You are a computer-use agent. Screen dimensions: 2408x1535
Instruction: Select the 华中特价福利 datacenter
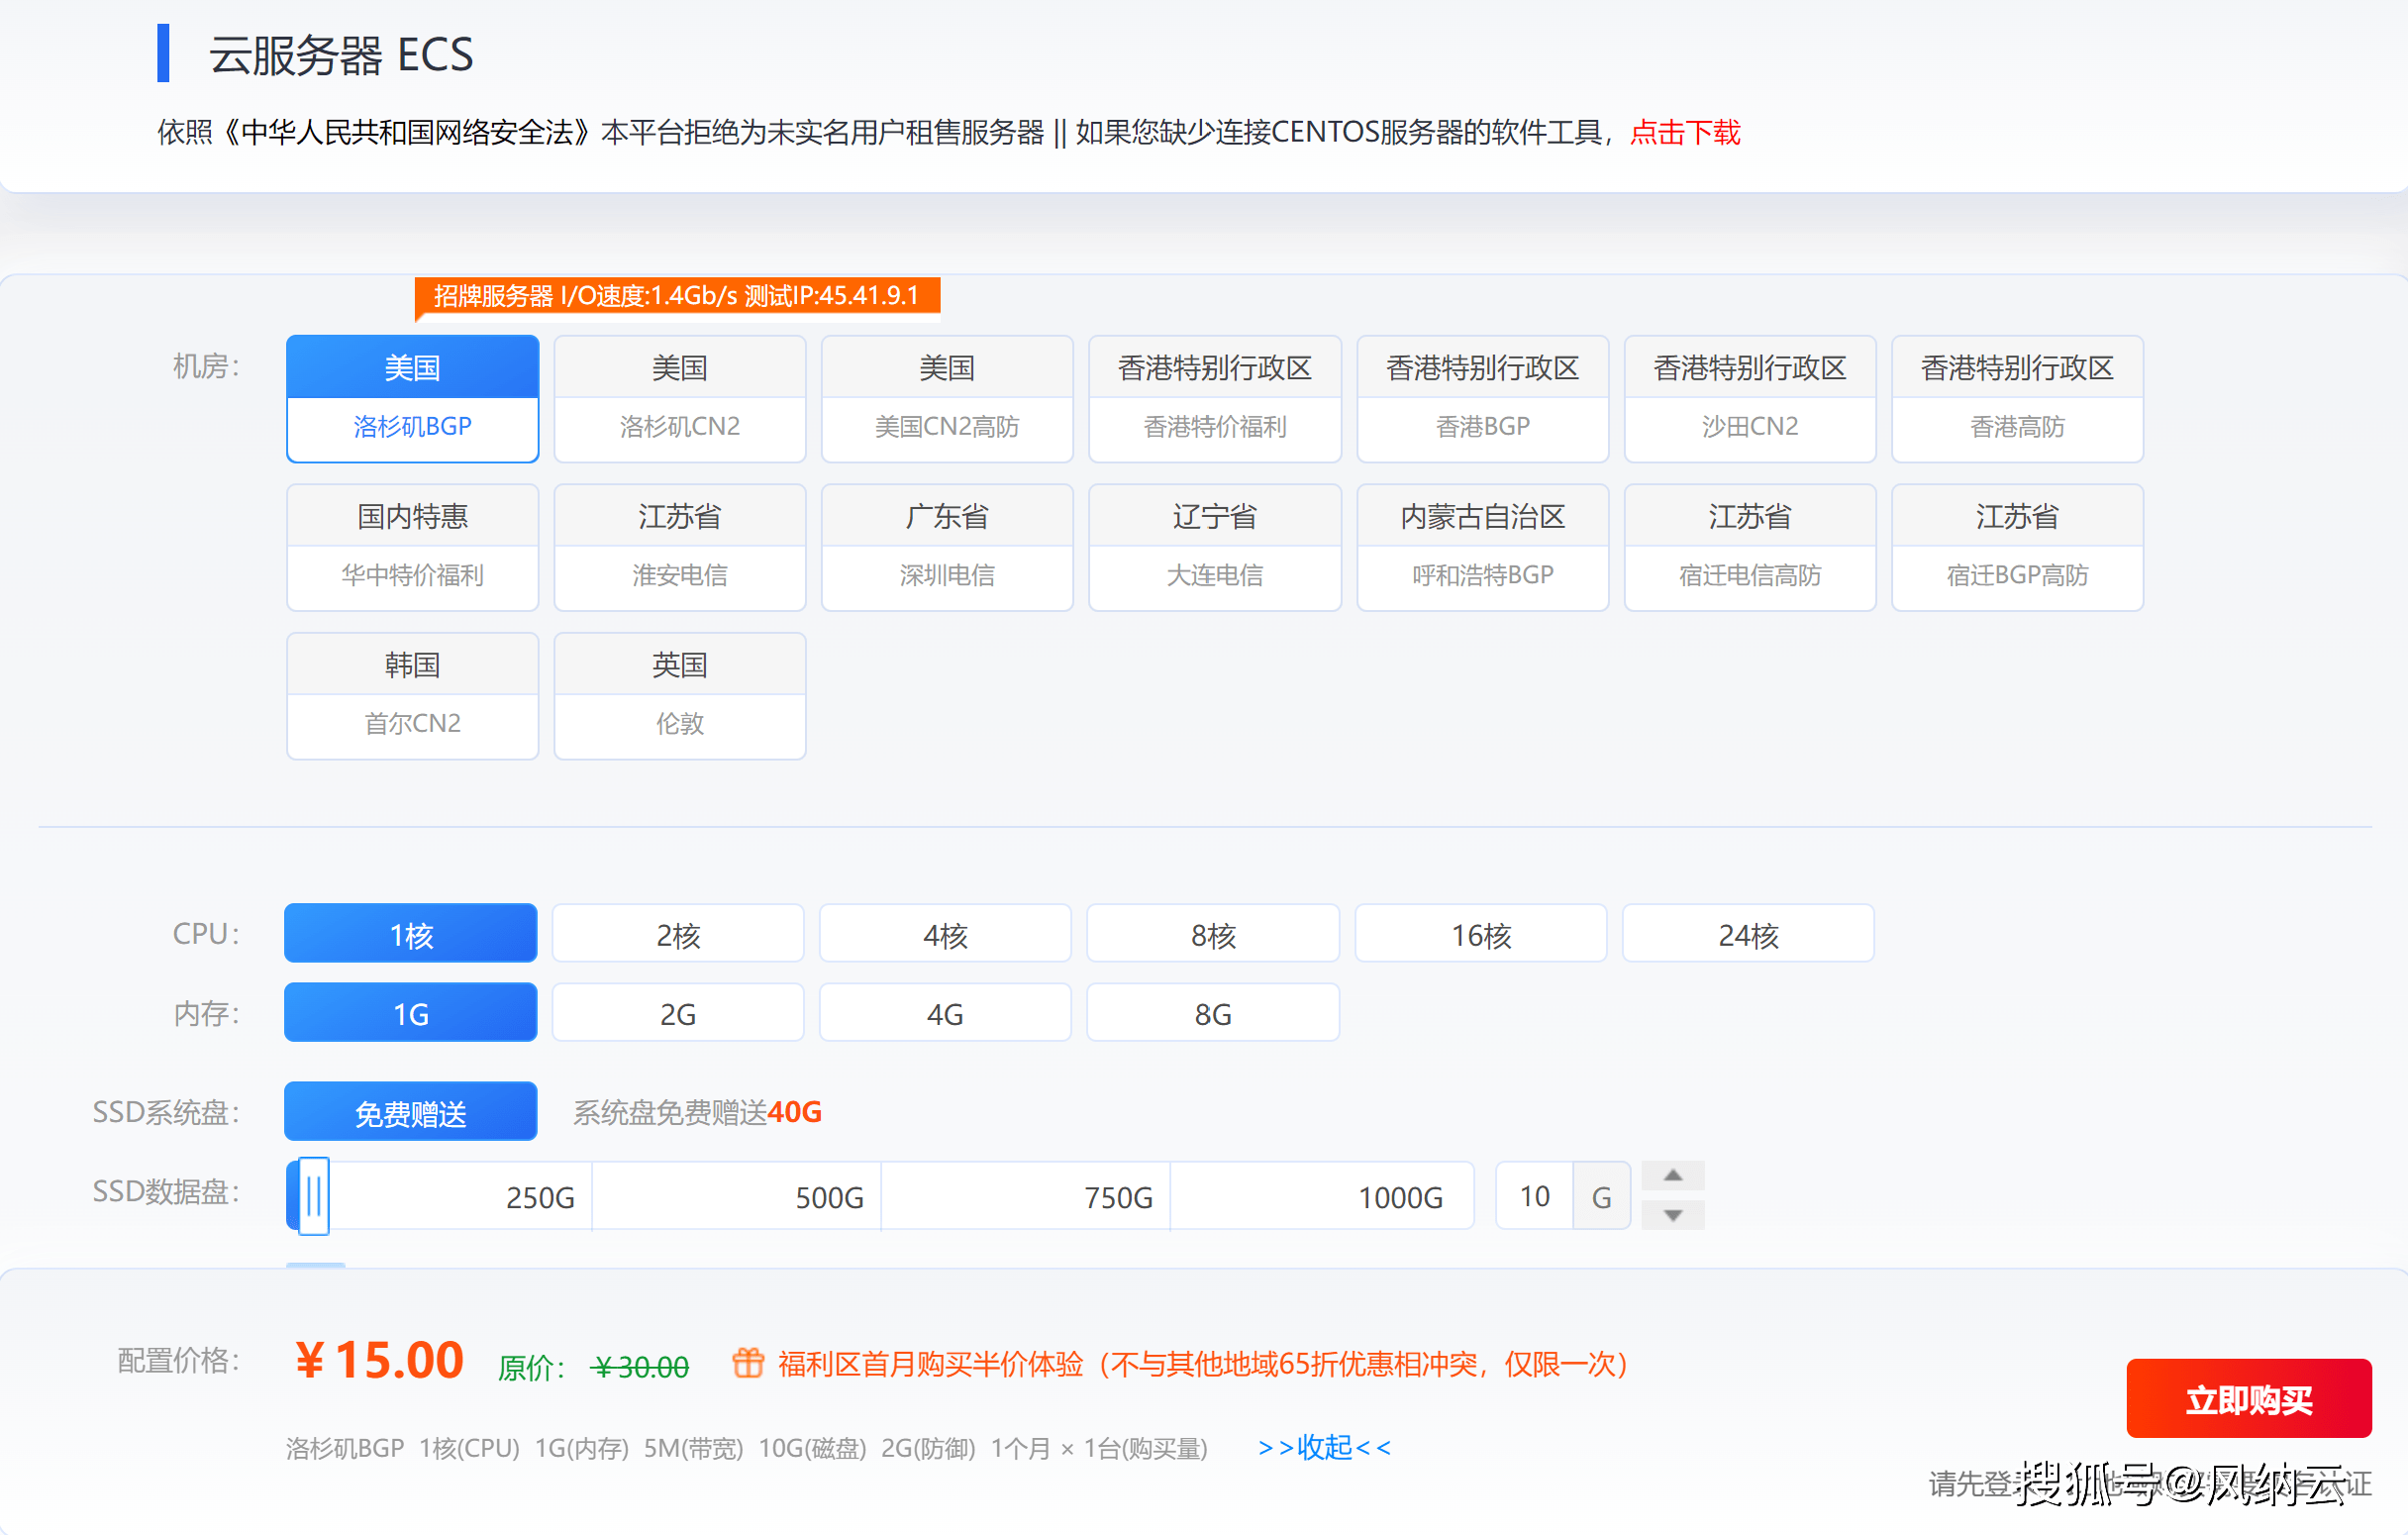(412, 547)
